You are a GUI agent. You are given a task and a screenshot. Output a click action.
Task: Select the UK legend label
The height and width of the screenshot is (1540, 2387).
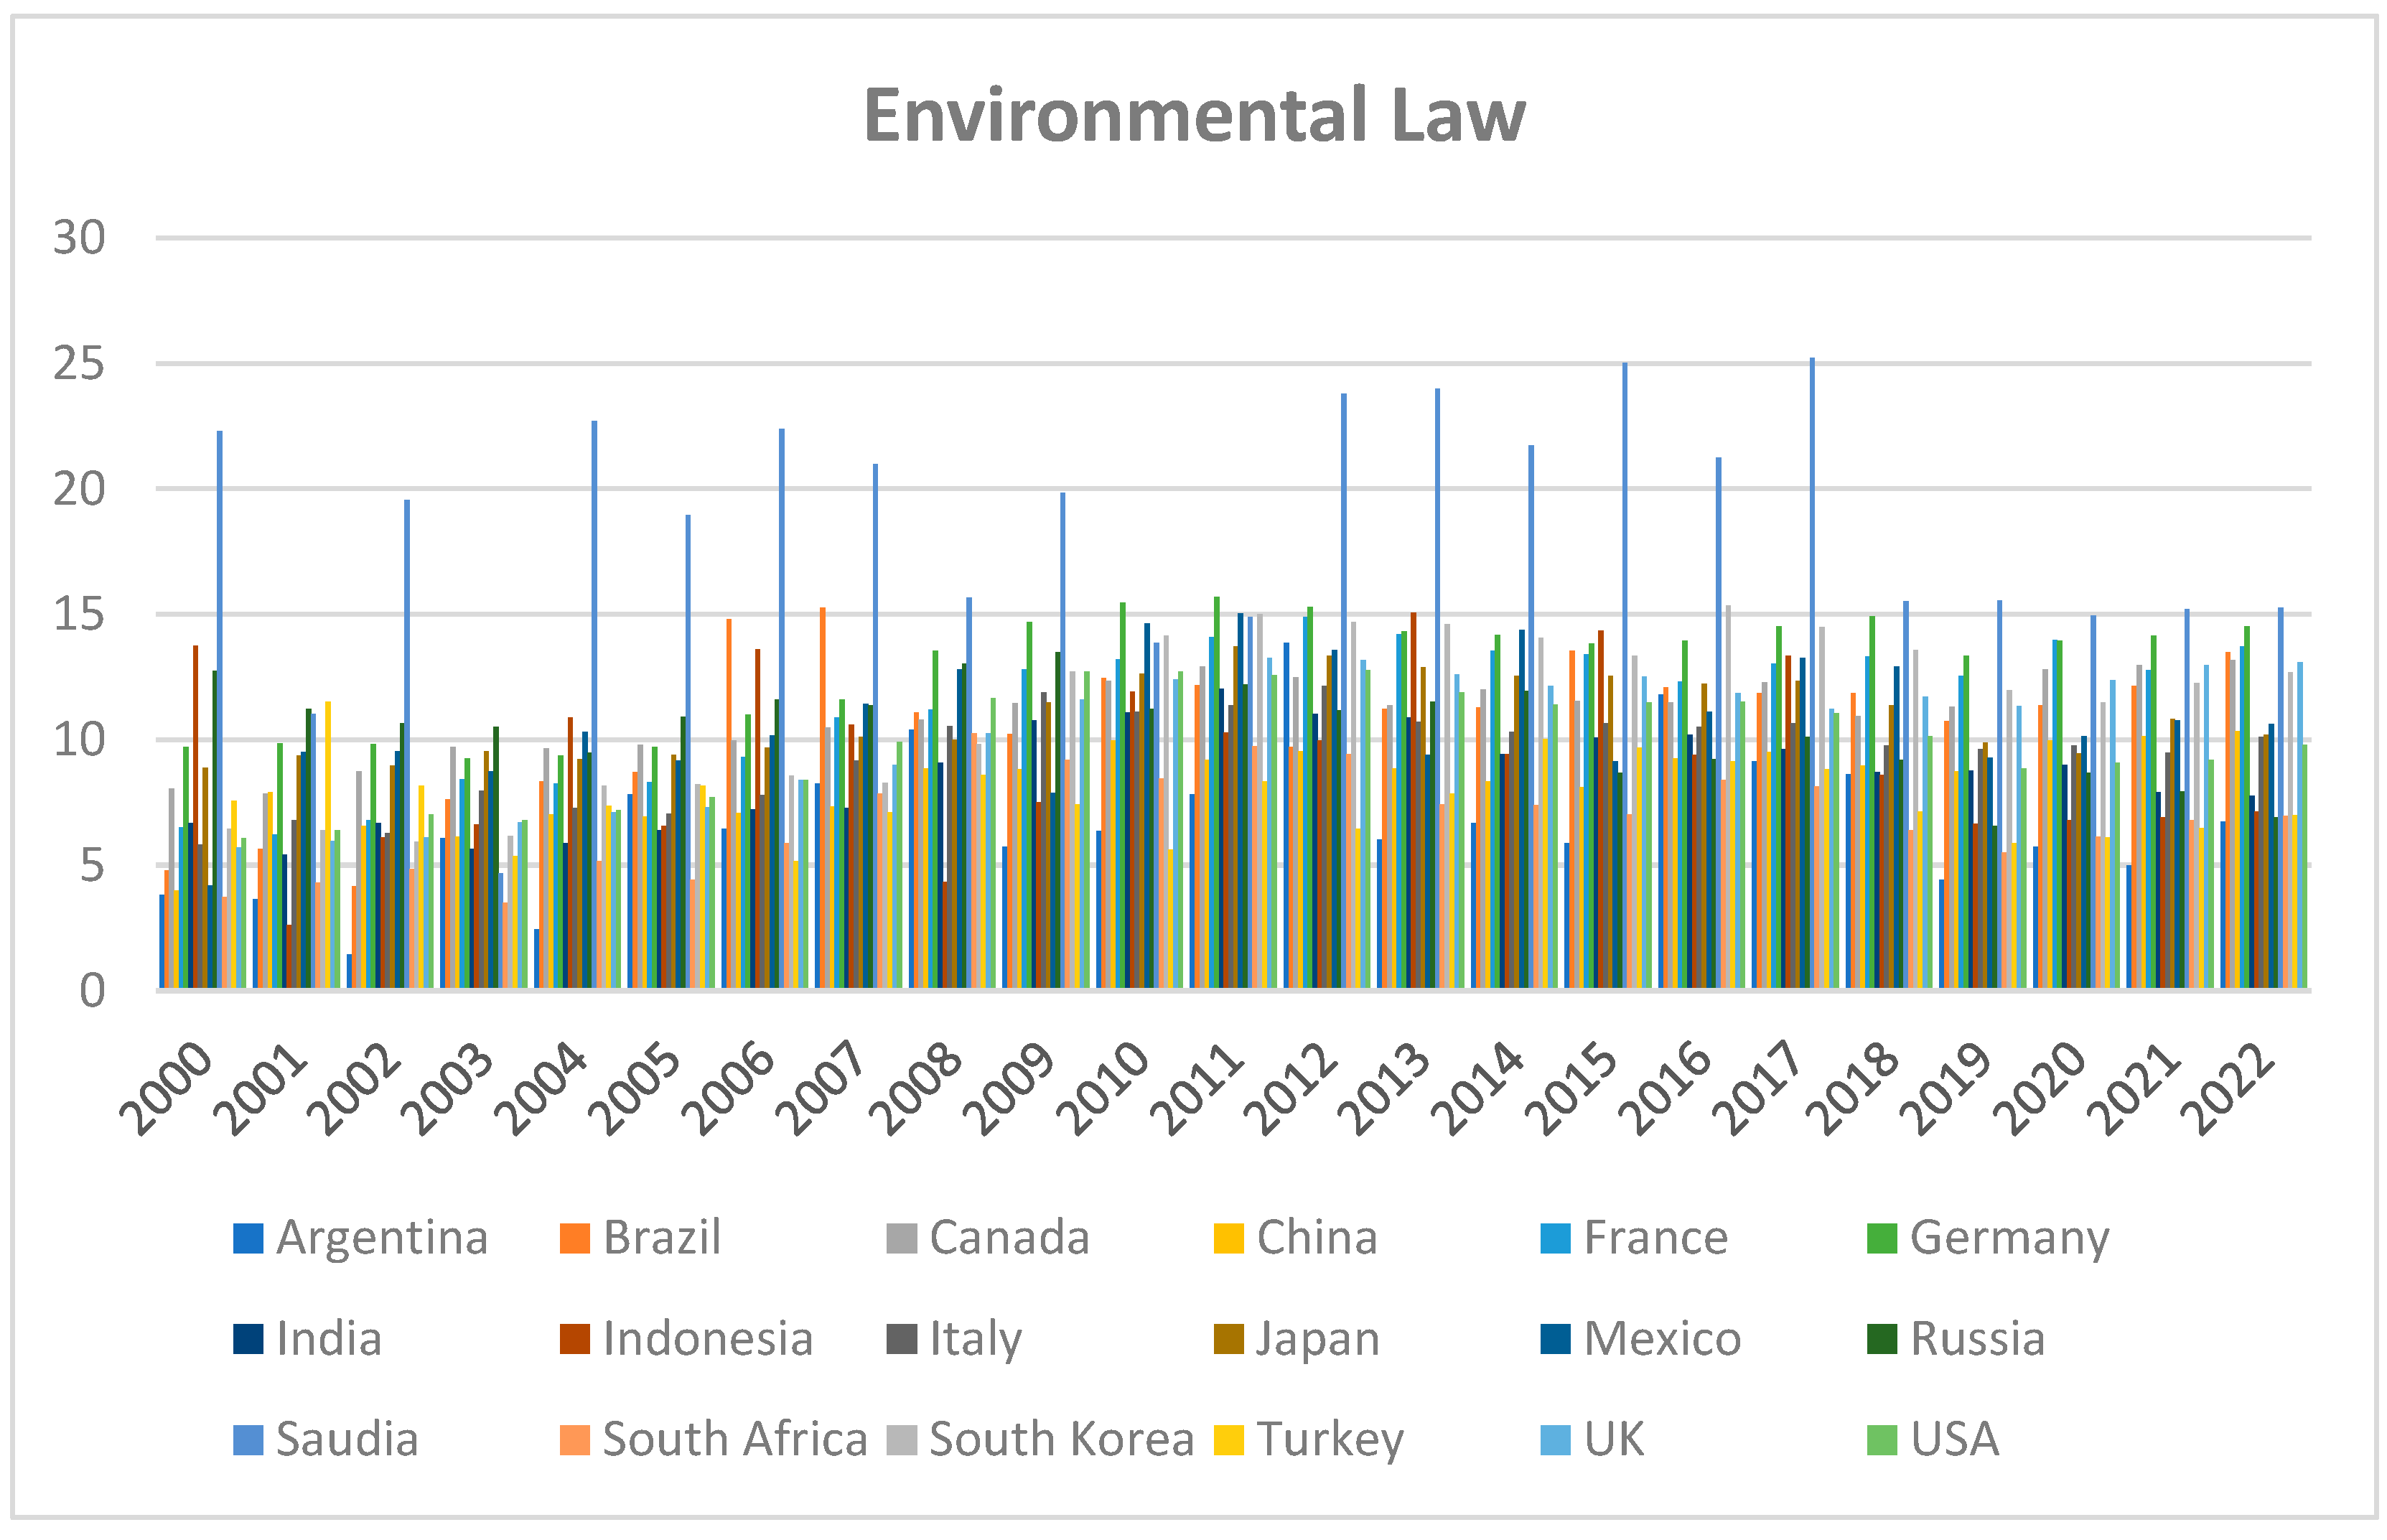(x=1614, y=1440)
